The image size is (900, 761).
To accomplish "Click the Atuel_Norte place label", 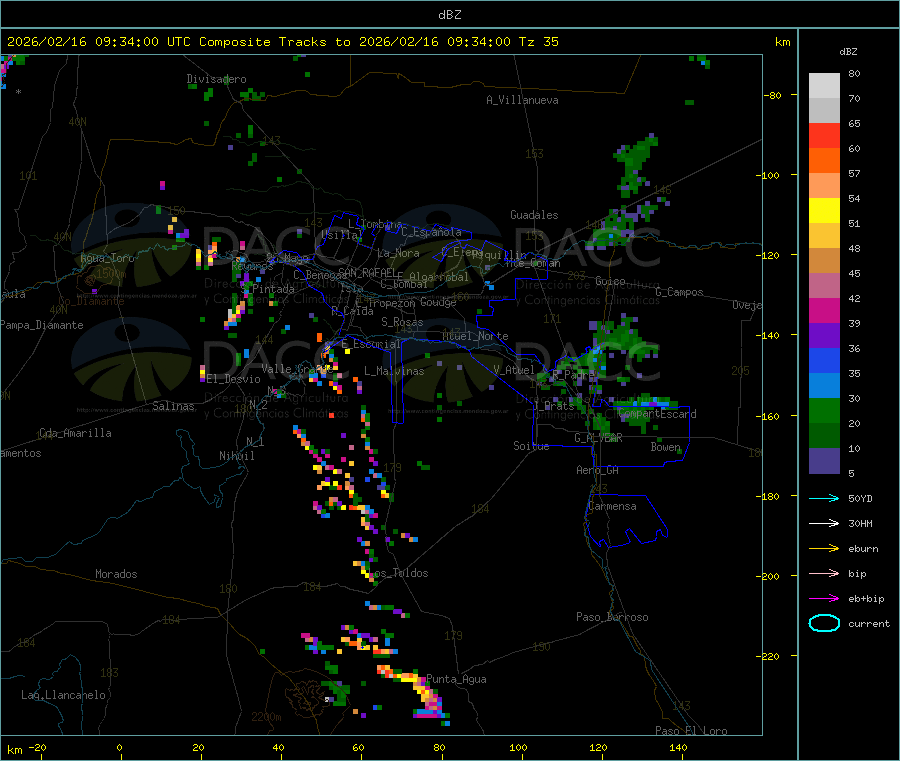I will [x=475, y=336].
